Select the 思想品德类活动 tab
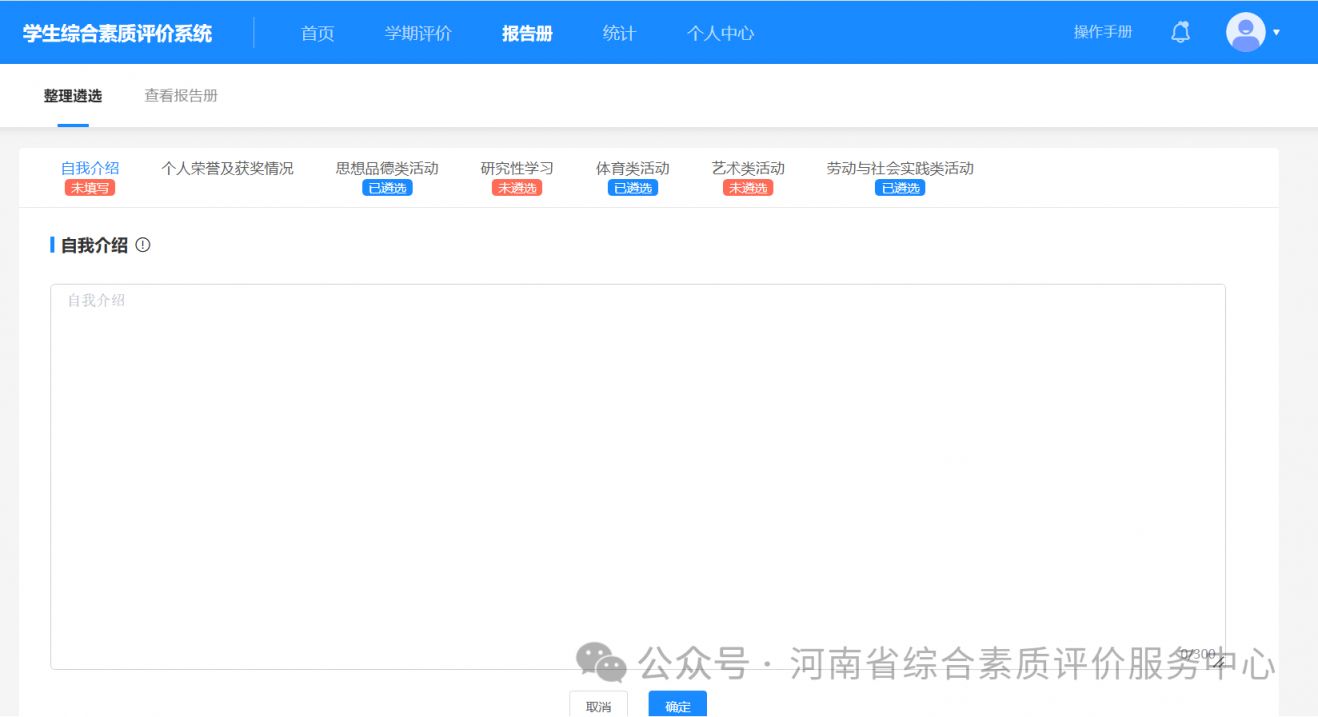This screenshot has width=1318, height=717. point(387,168)
